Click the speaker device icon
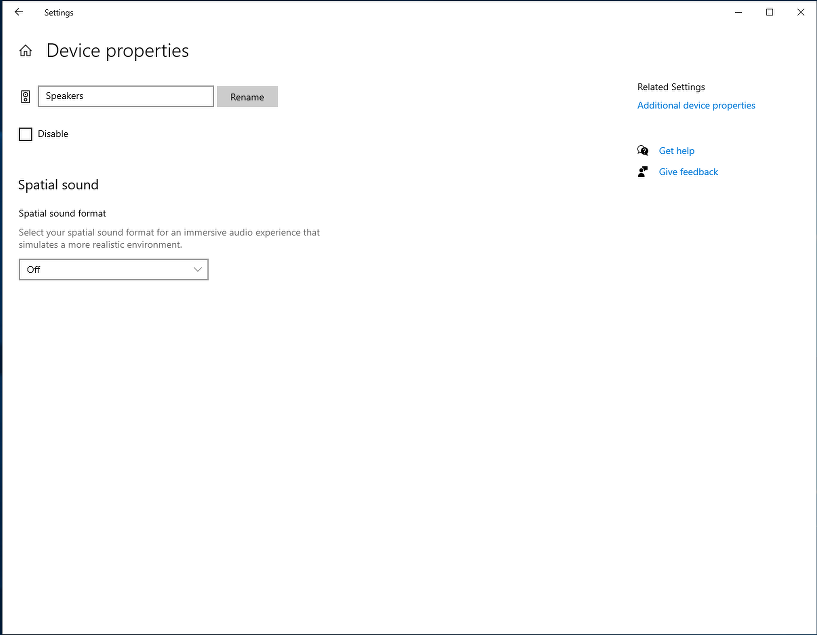Viewport: 817px width, 635px height. (x=24, y=96)
